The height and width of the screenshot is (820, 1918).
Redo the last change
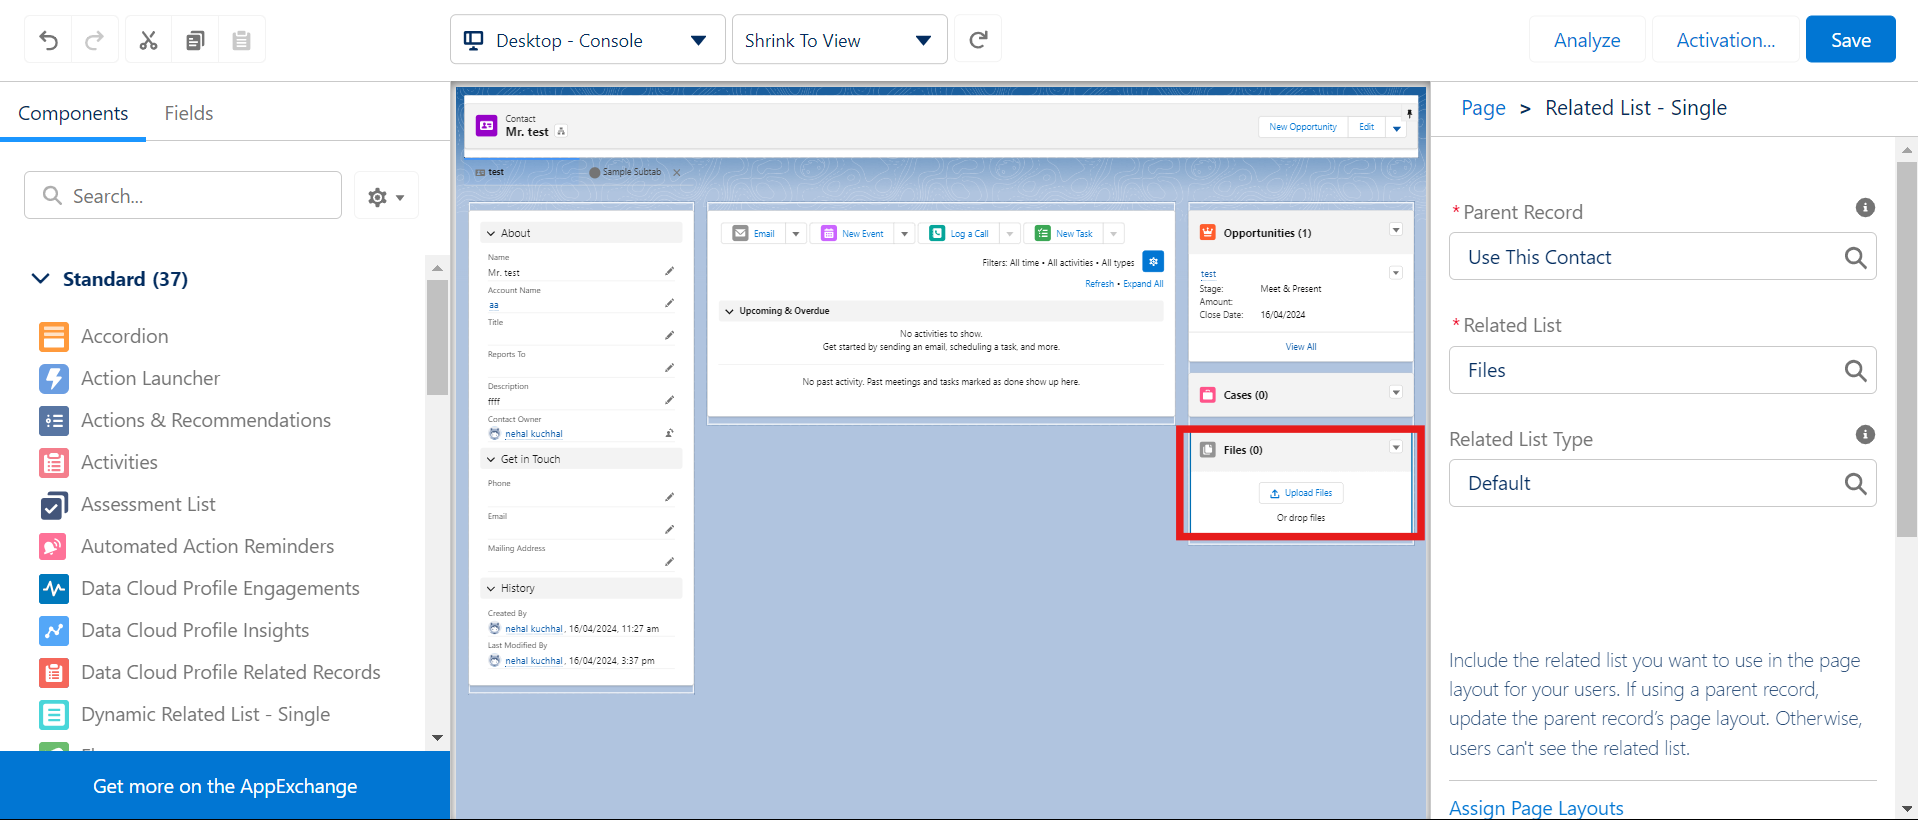click(94, 40)
